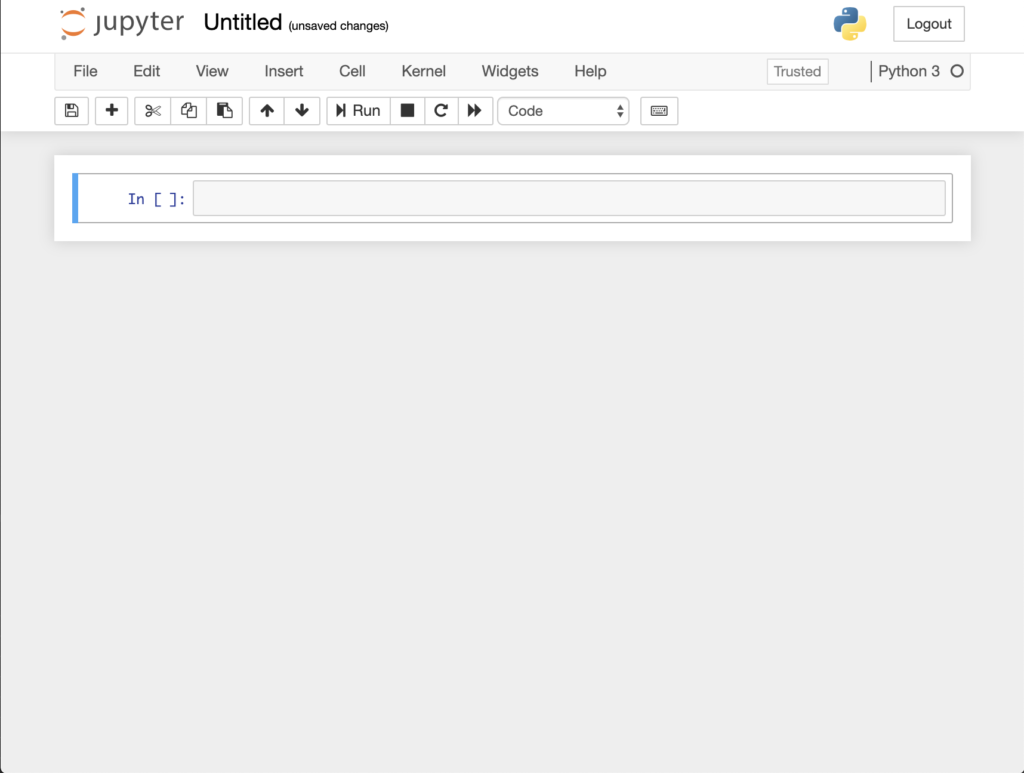Copy selected cells icon
This screenshot has height=773, width=1024.
pyautogui.click(x=189, y=111)
